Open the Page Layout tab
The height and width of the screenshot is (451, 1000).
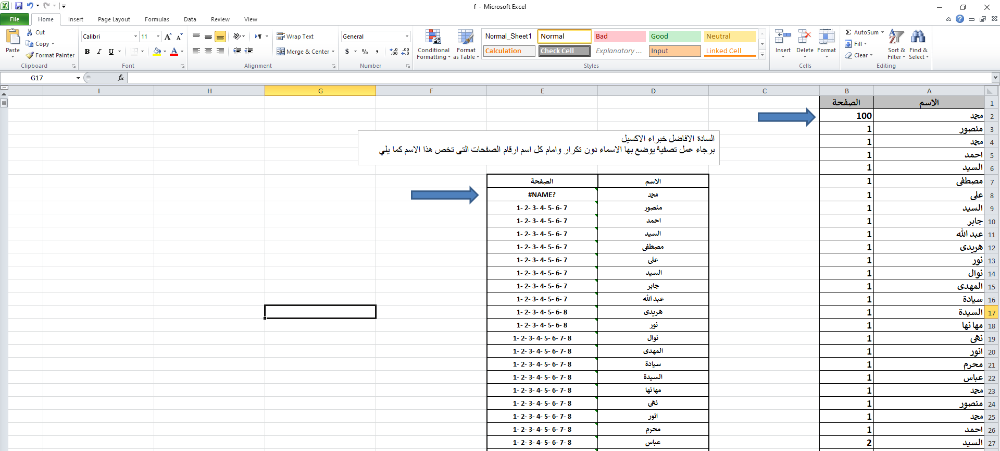(x=114, y=19)
